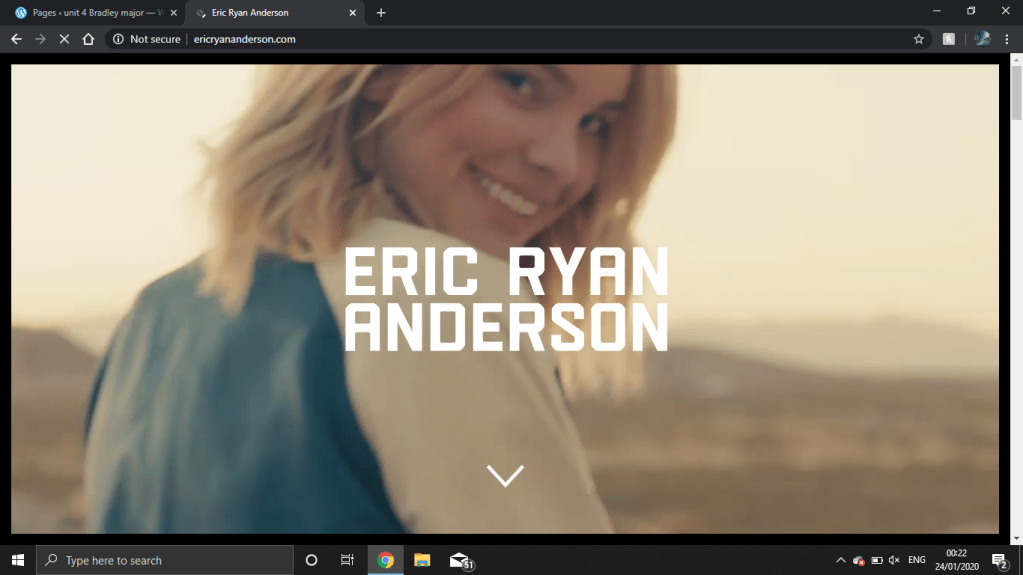Show hidden system tray icons

coord(840,560)
